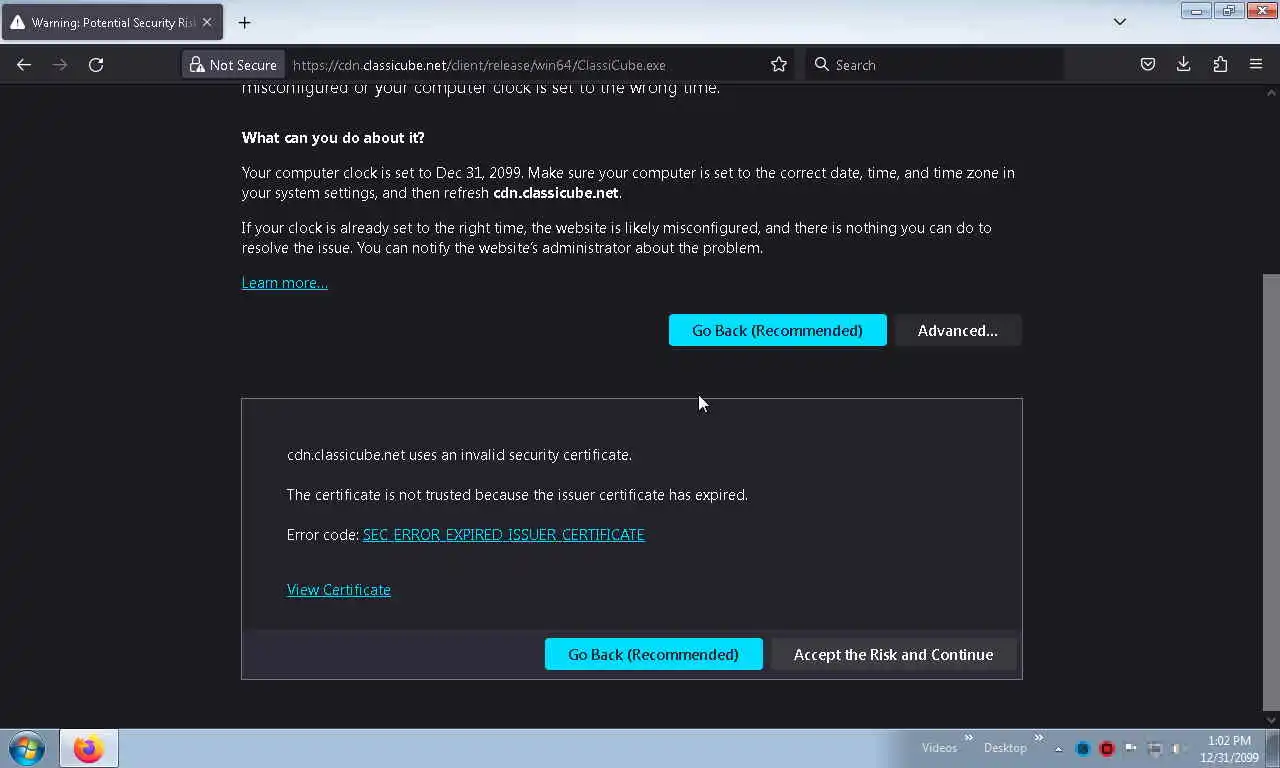Click the "What can you do about it?" heading
This screenshot has width=1280, height=768.
(x=333, y=138)
